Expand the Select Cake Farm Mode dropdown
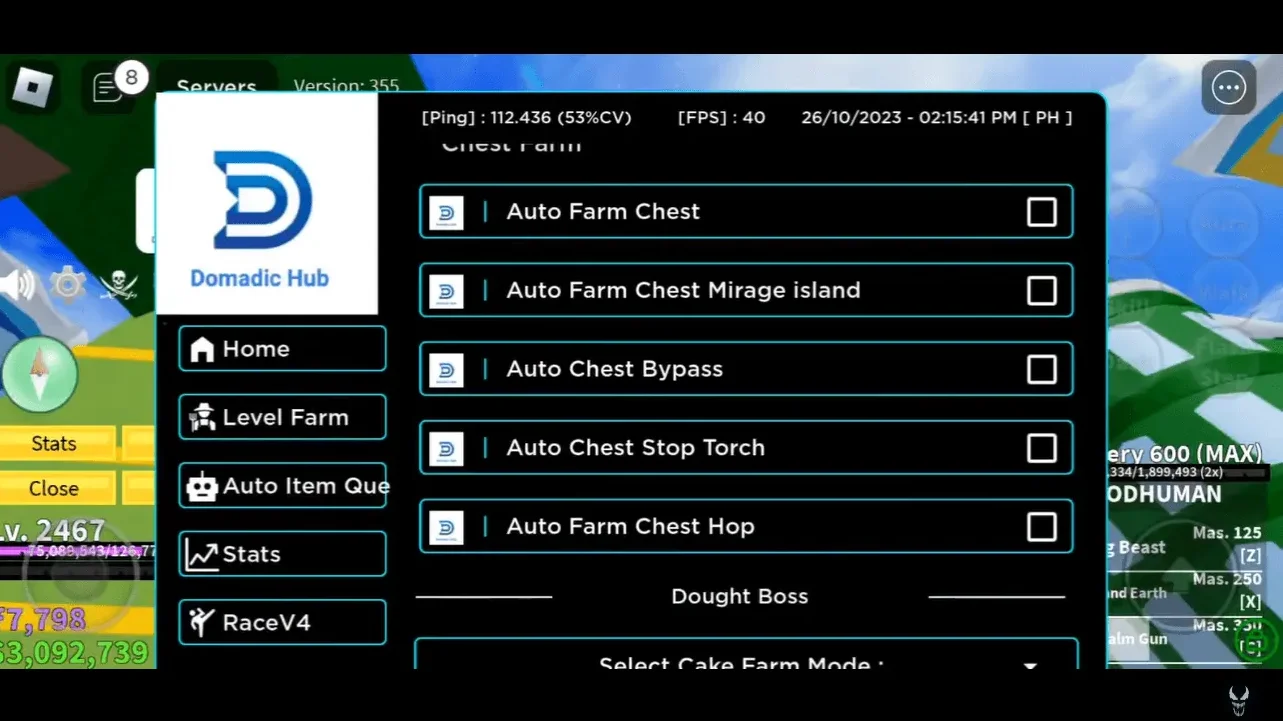Viewport: 1283px width, 721px height. pos(746,655)
